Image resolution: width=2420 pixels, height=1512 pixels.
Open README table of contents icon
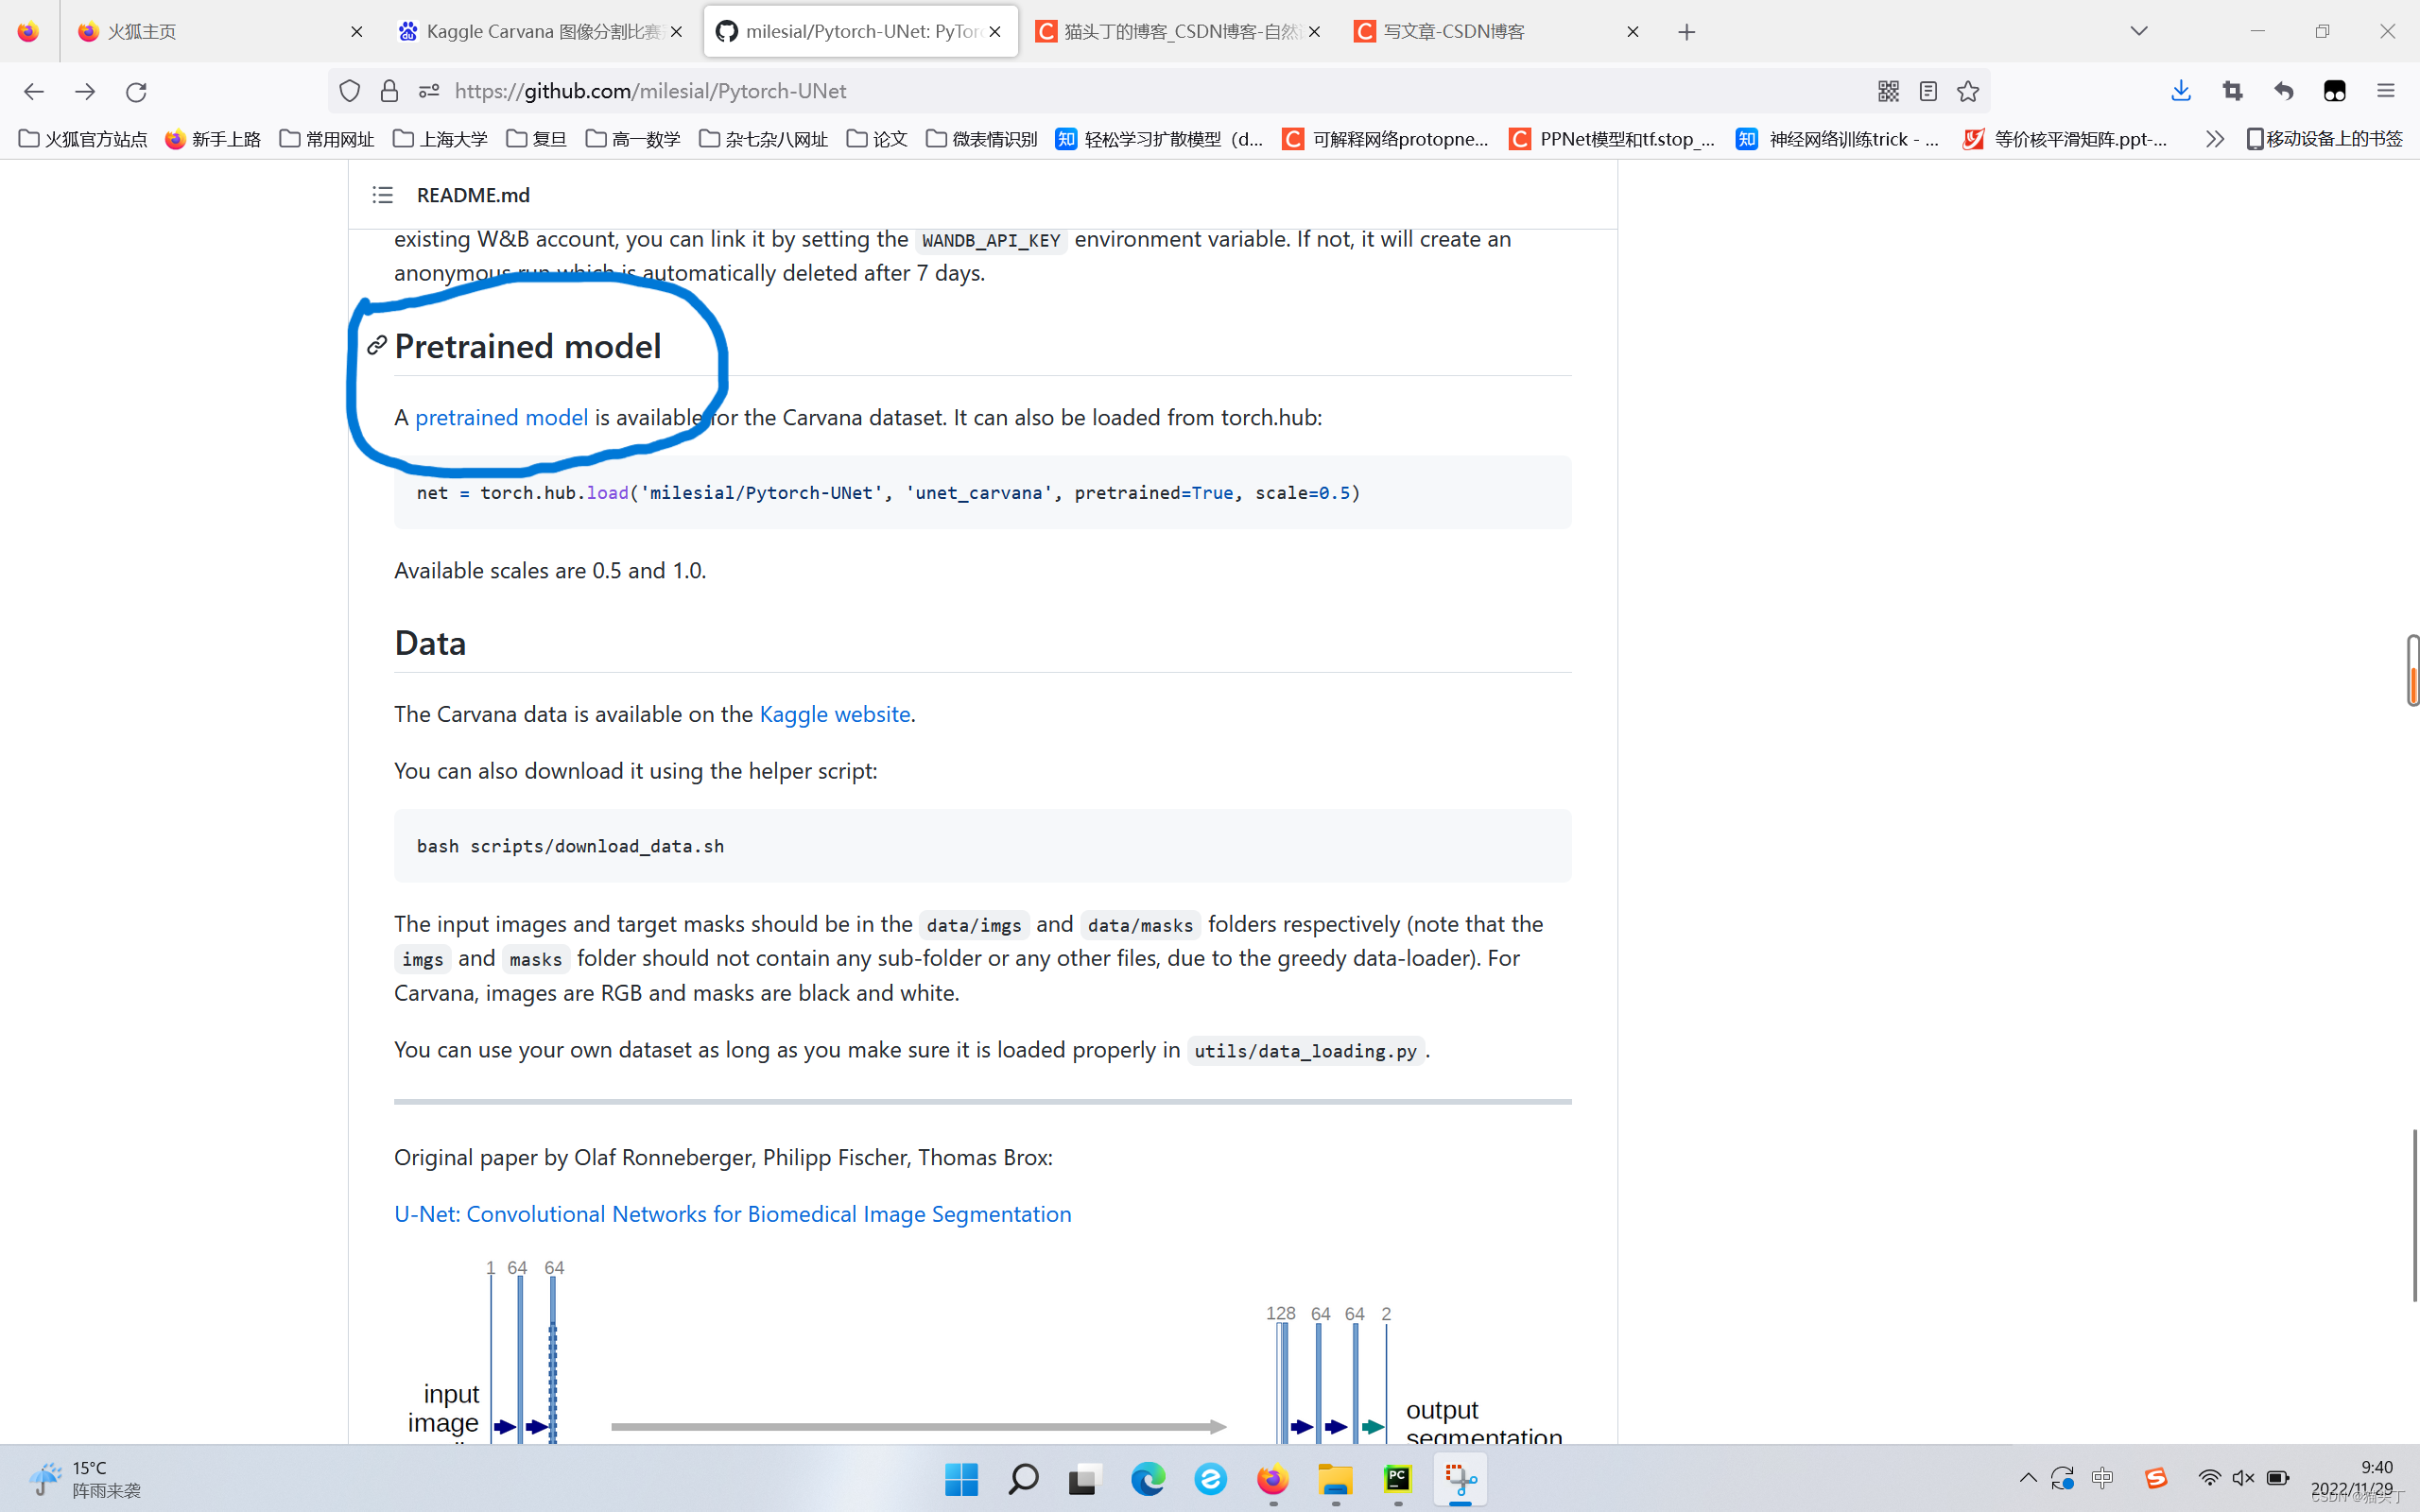(382, 195)
